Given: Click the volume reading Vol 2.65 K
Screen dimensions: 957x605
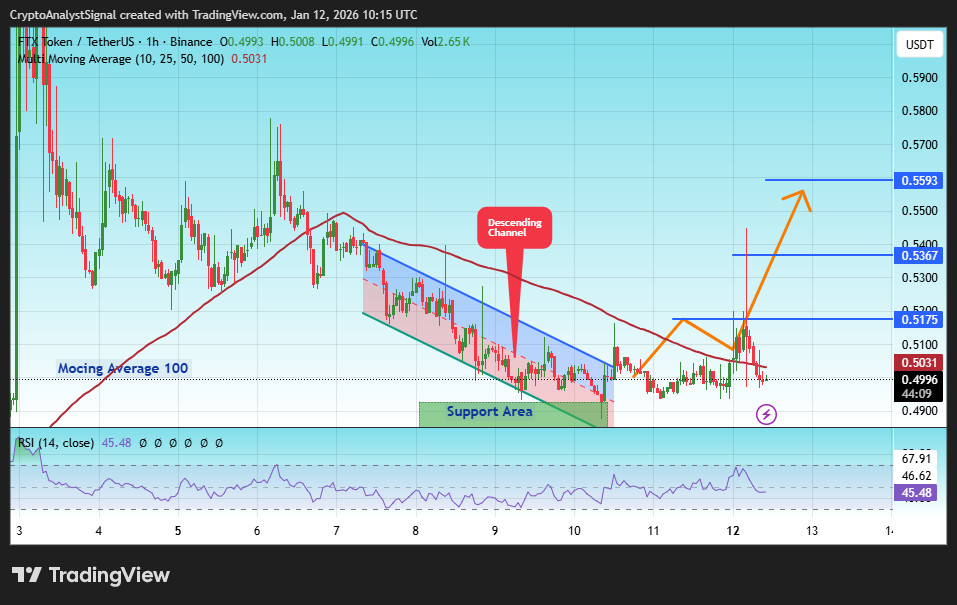Looking at the screenshot, I should (x=446, y=42).
